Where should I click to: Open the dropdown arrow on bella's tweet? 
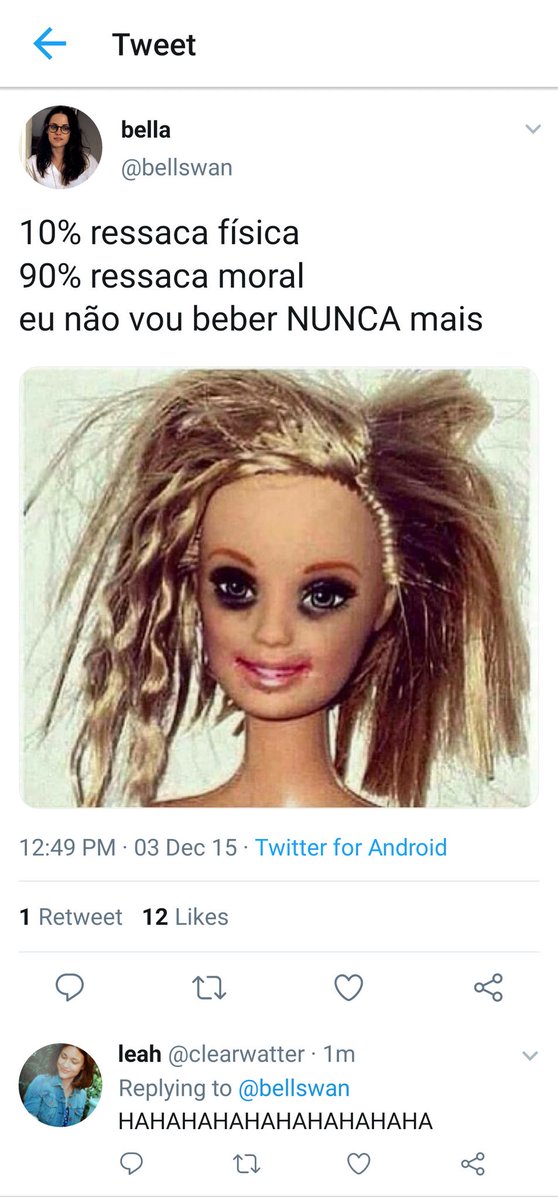[531, 130]
